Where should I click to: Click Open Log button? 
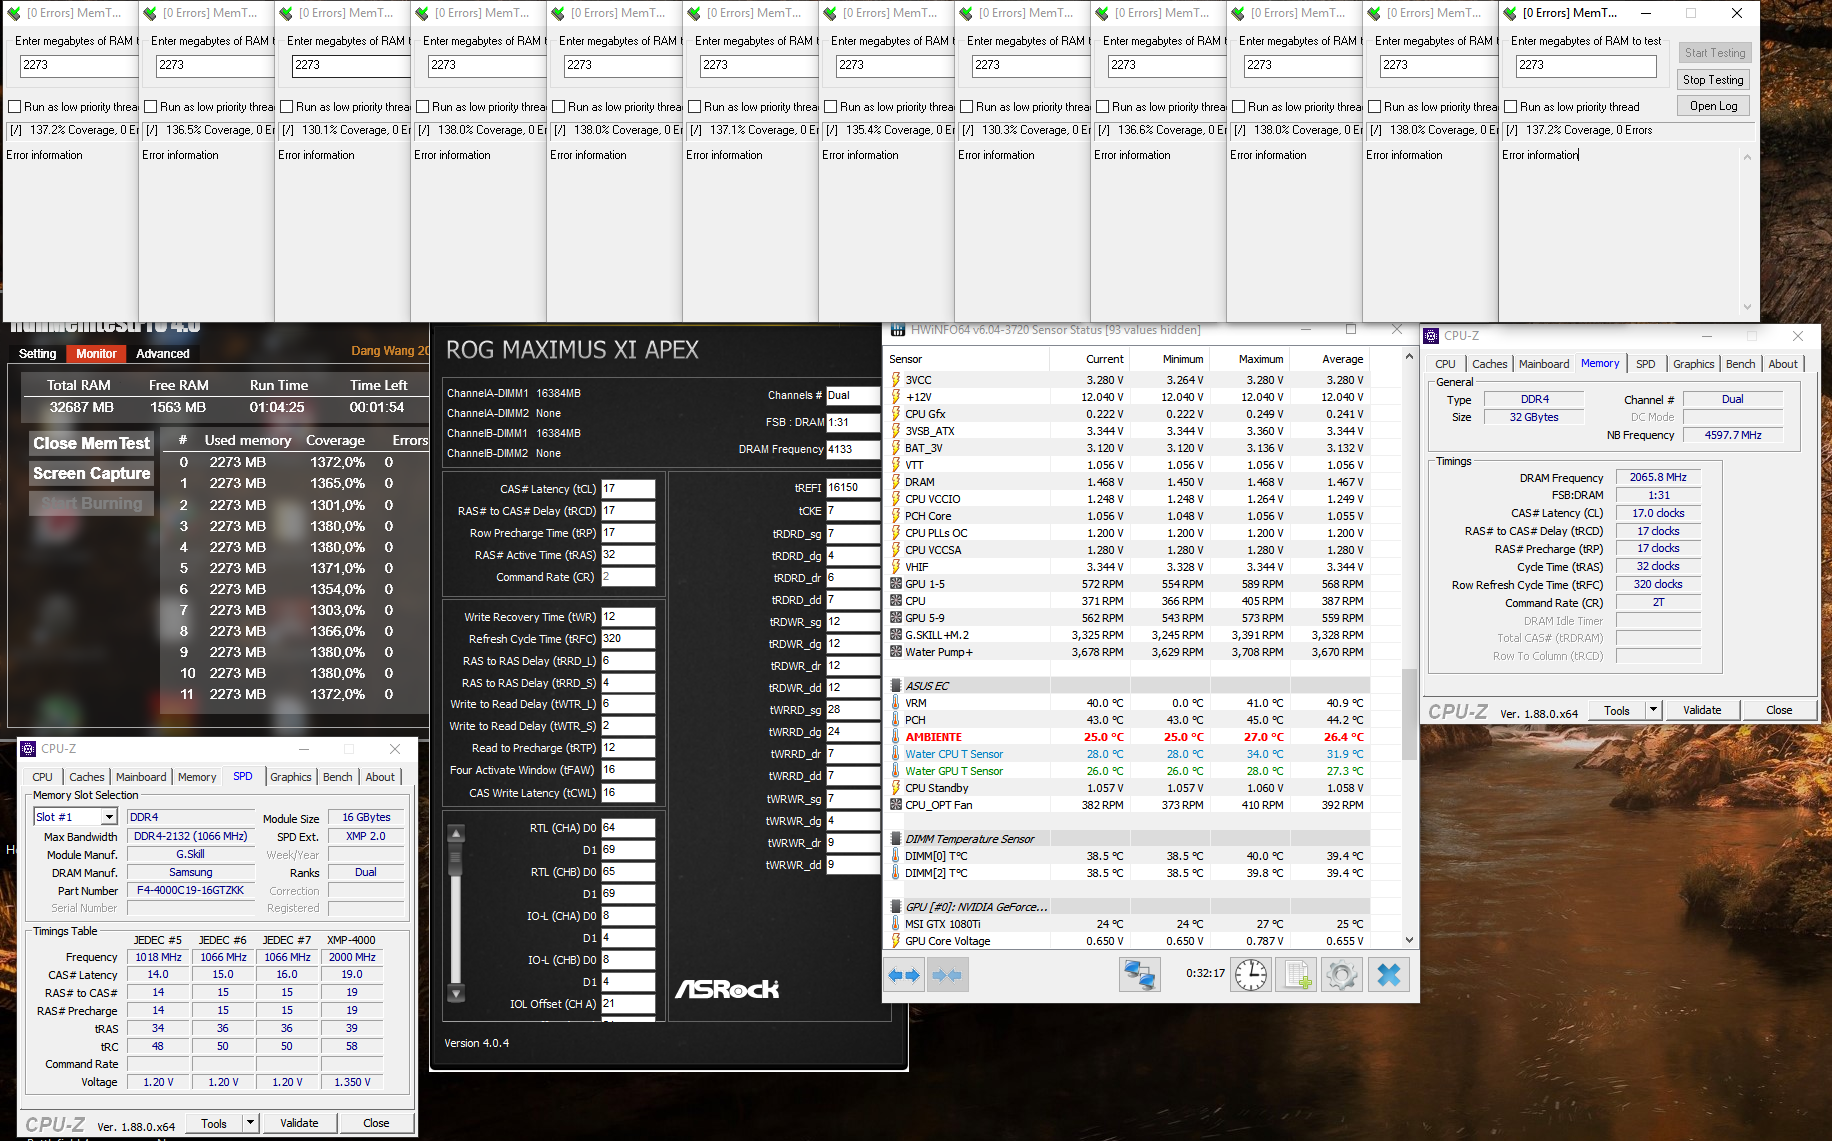coord(1712,106)
